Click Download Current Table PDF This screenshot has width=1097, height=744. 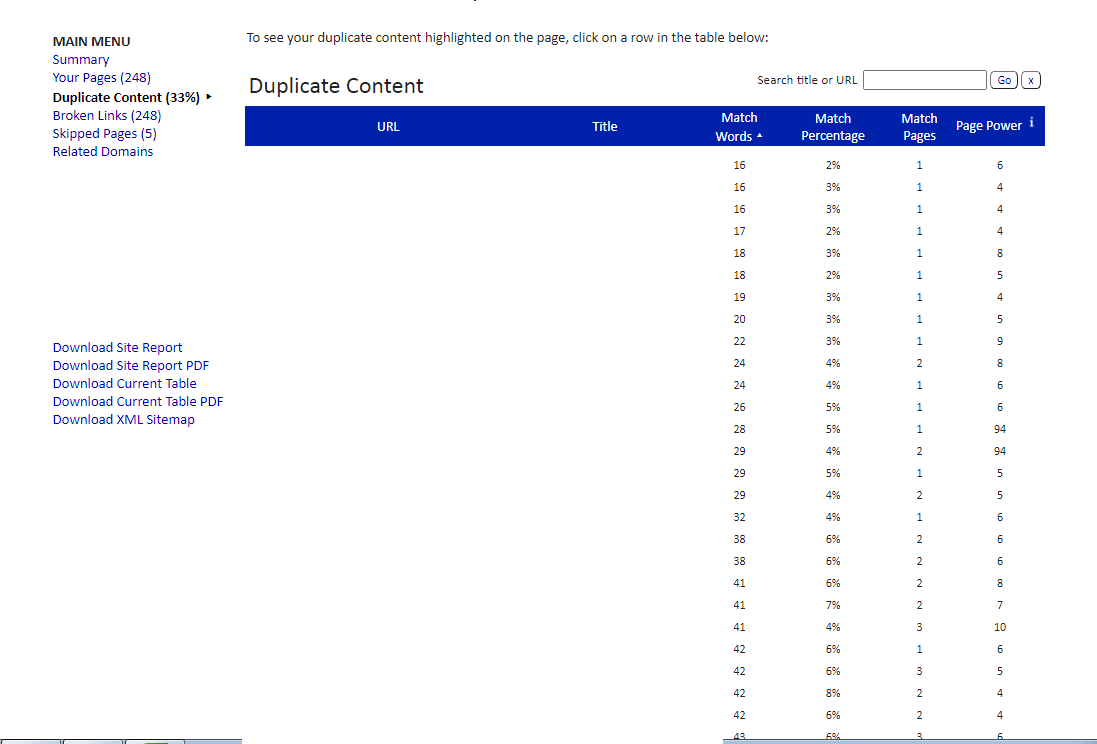pyautogui.click(x=138, y=402)
